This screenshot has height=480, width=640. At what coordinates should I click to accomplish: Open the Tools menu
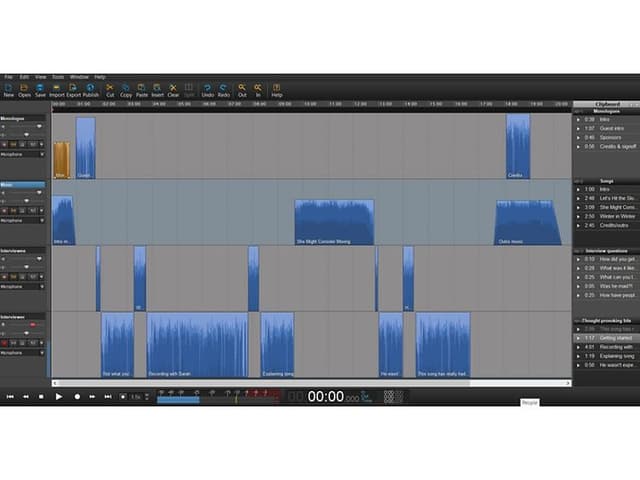(x=58, y=77)
